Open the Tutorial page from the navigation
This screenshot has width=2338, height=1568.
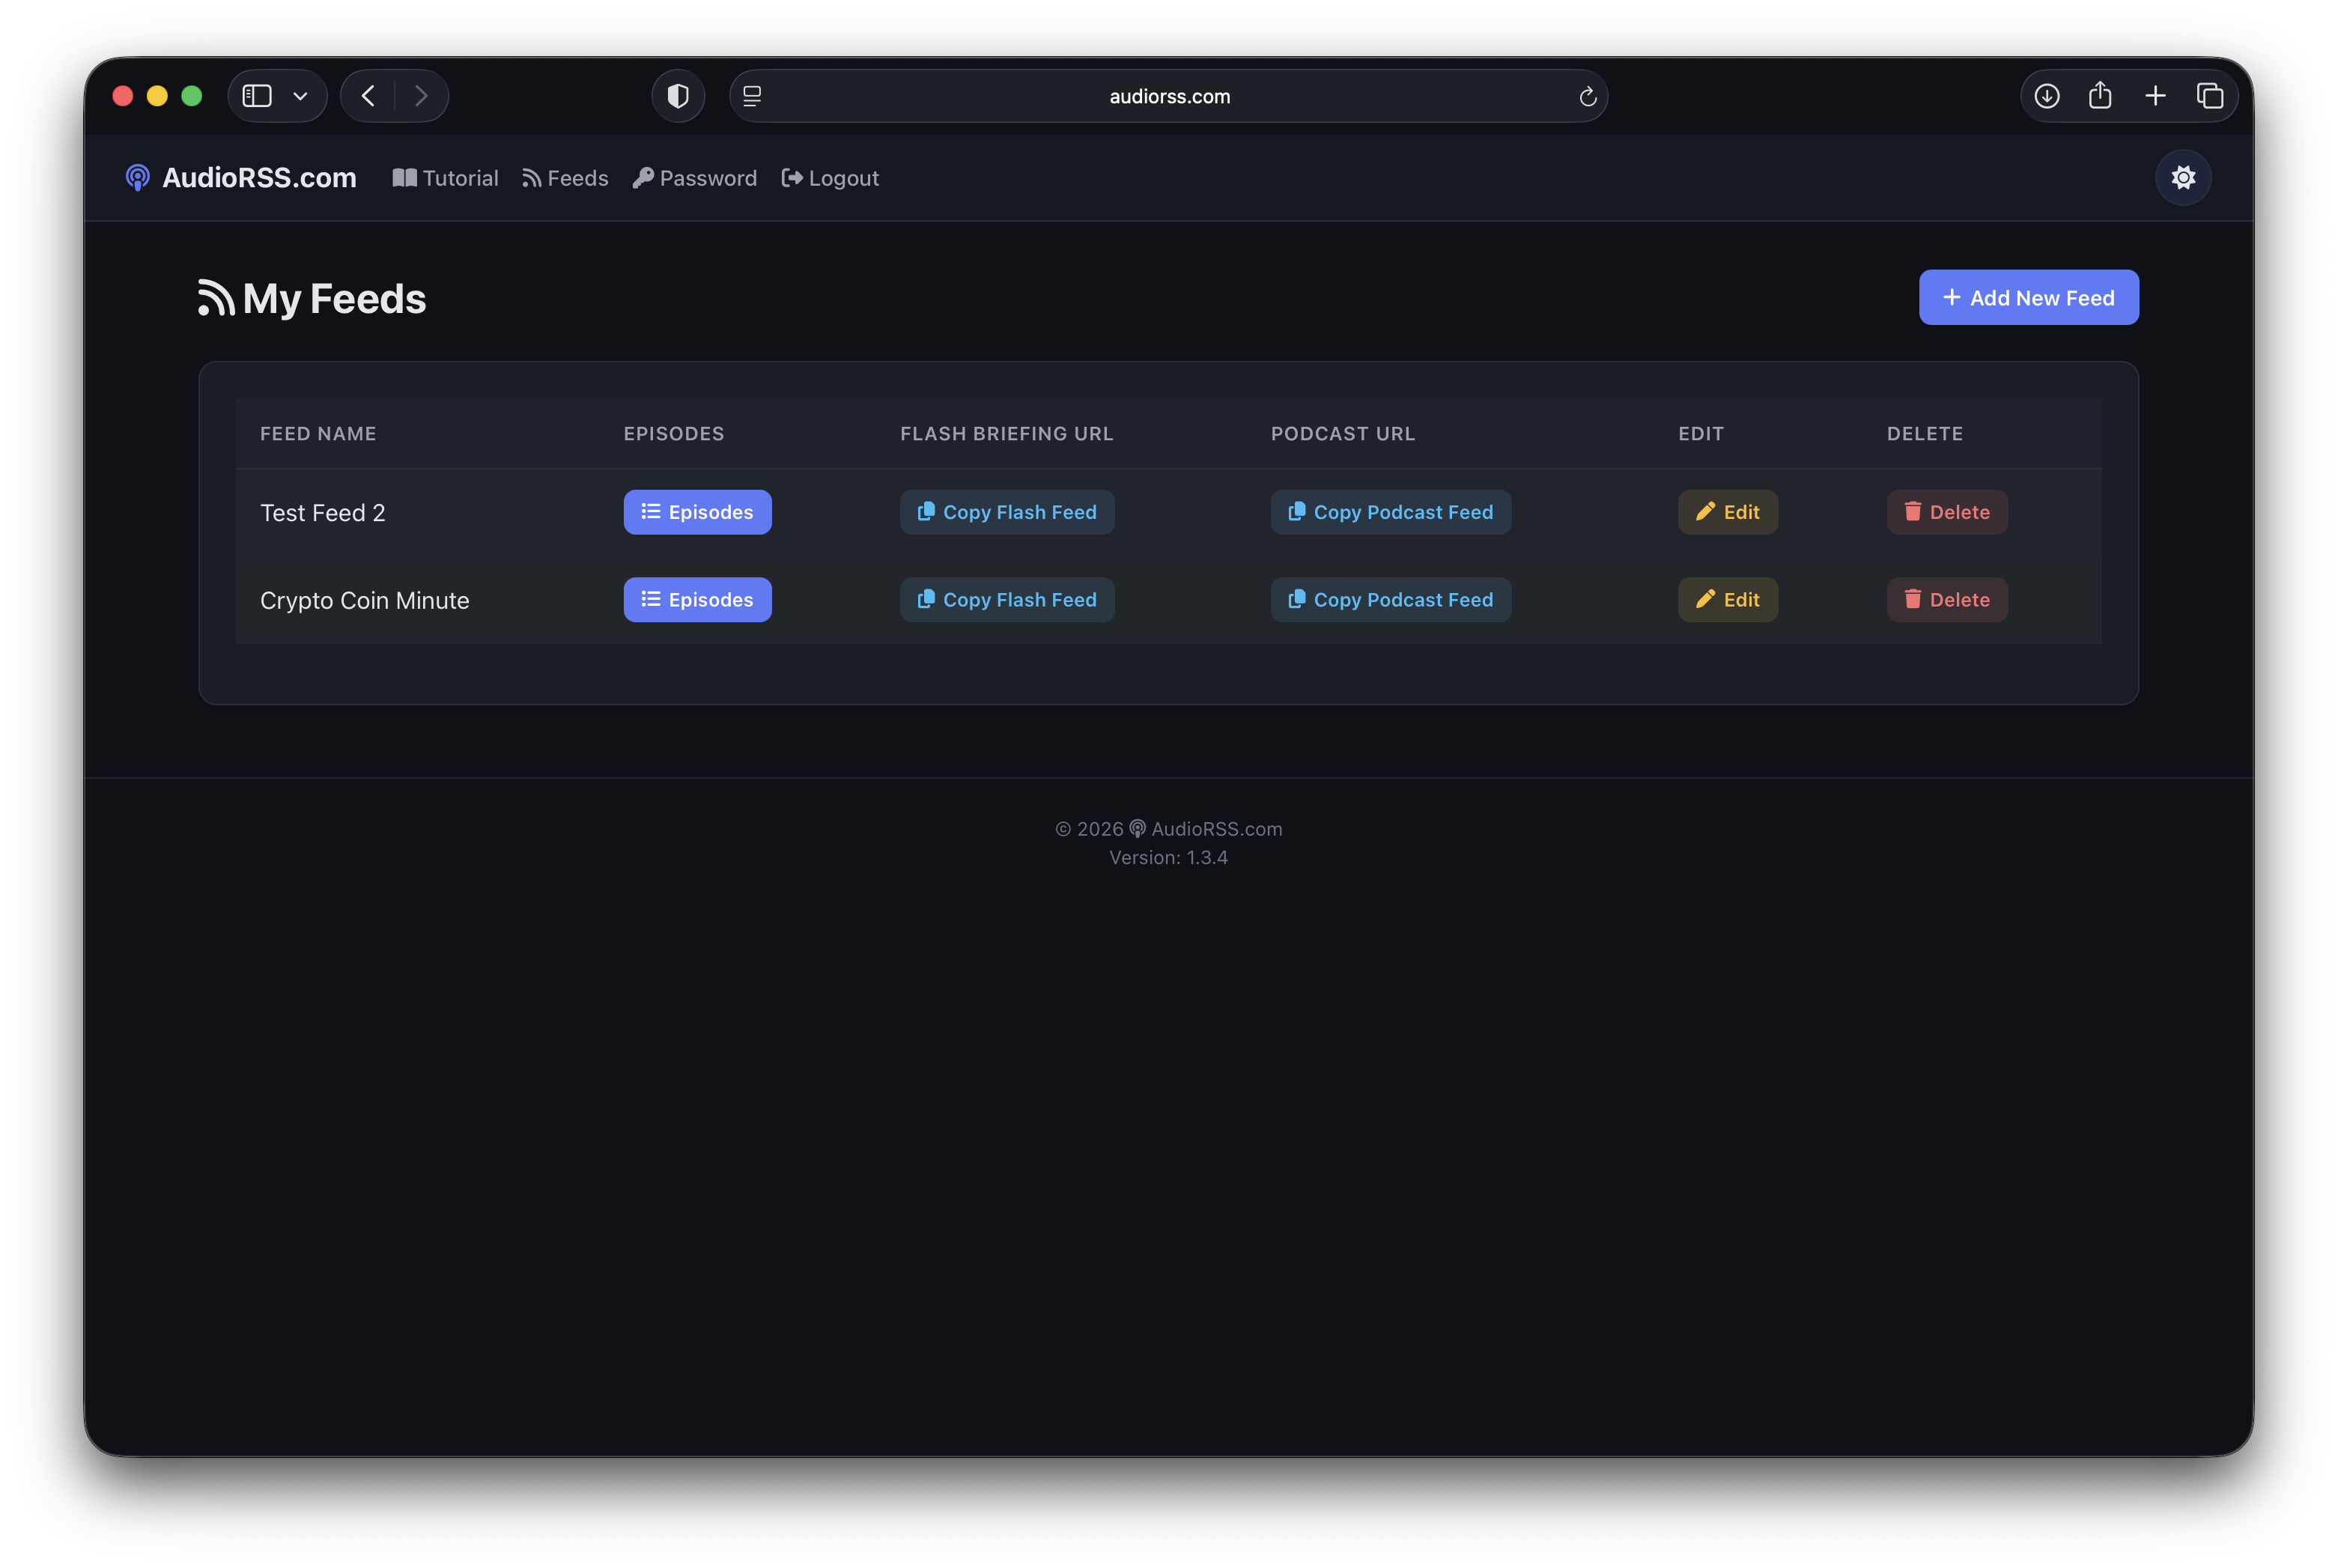pos(445,177)
